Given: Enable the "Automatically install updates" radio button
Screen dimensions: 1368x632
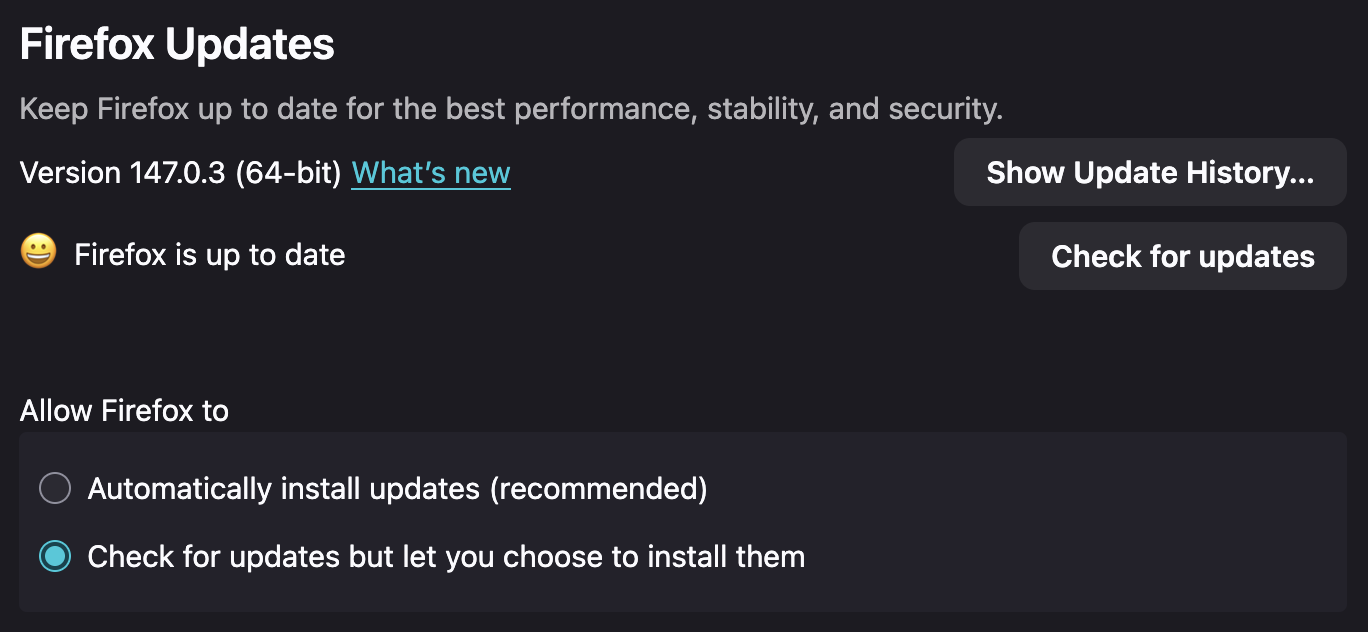Looking at the screenshot, I should [x=55, y=489].
